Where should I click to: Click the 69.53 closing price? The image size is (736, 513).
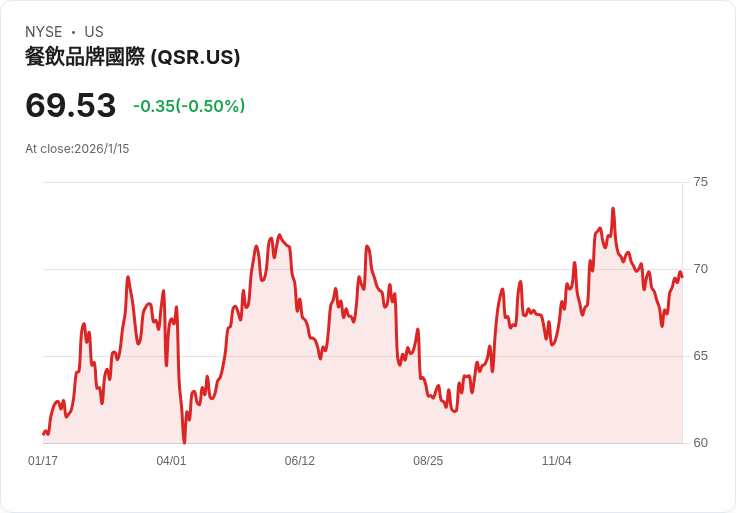[x=70, y=105]
